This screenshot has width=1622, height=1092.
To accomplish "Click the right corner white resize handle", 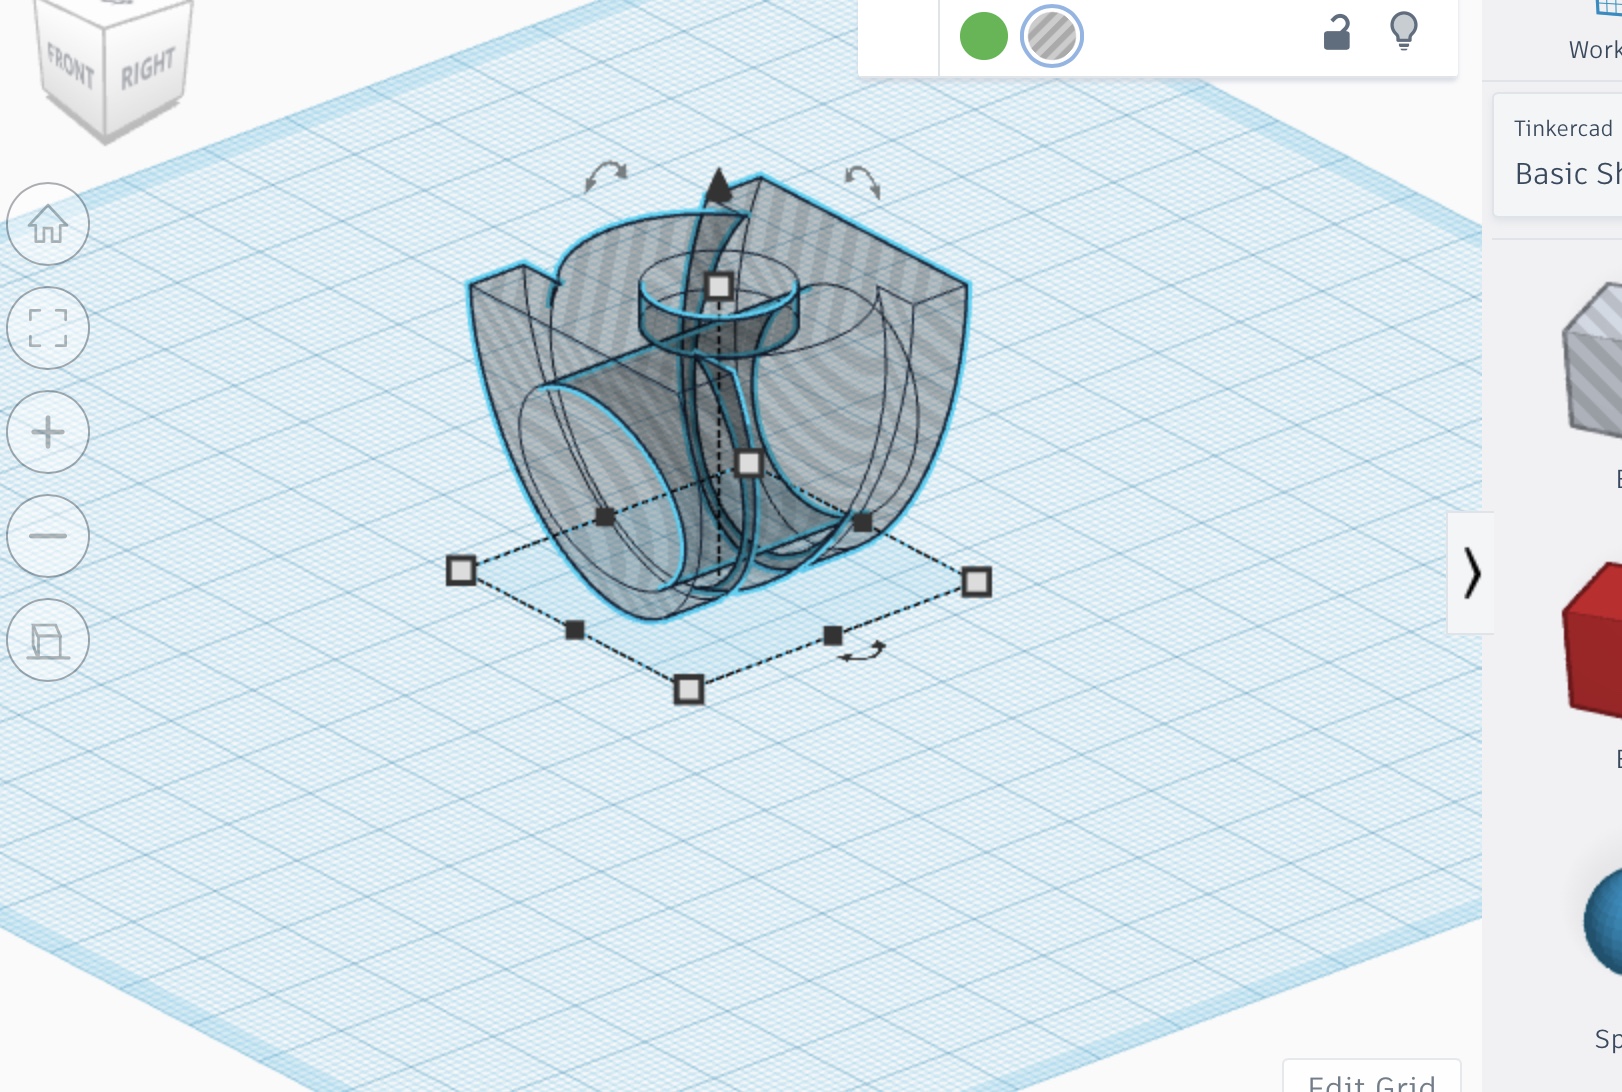I will click(977, 582).
